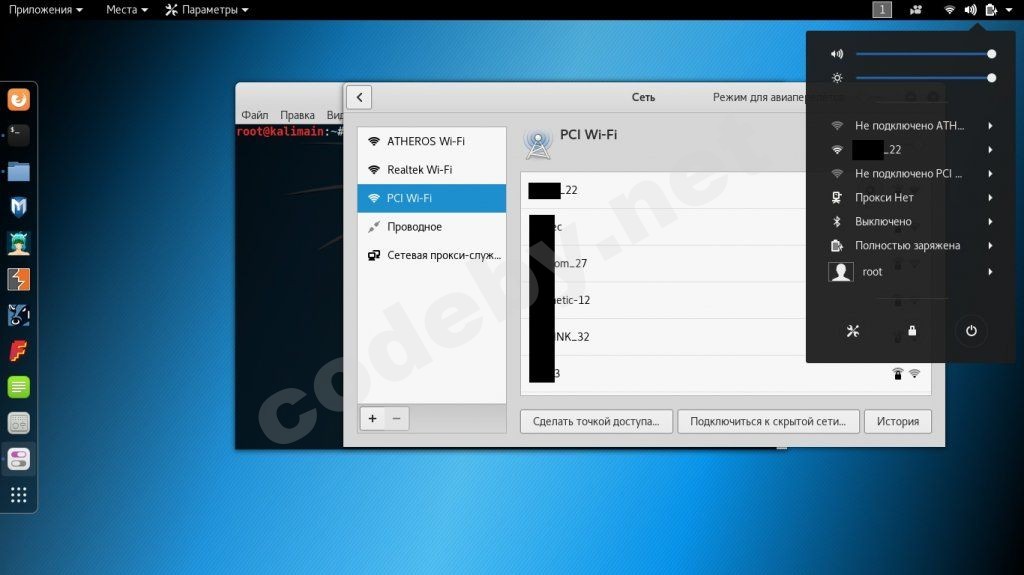
Task: Click the workspace indicator 1 in top bar
Action: (882, 9)
